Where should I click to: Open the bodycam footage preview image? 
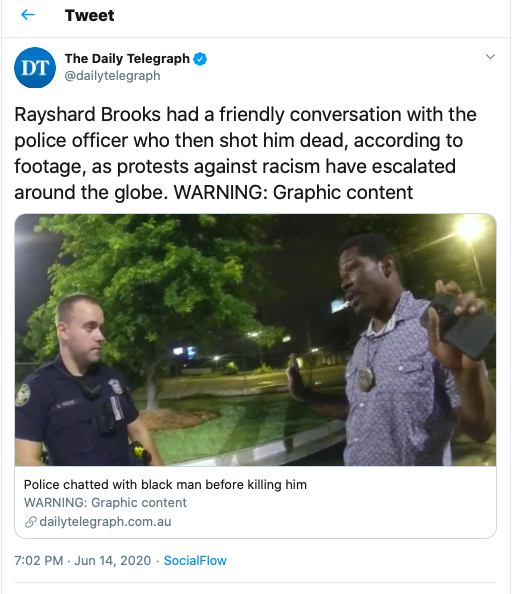click(x=255, y=340)
